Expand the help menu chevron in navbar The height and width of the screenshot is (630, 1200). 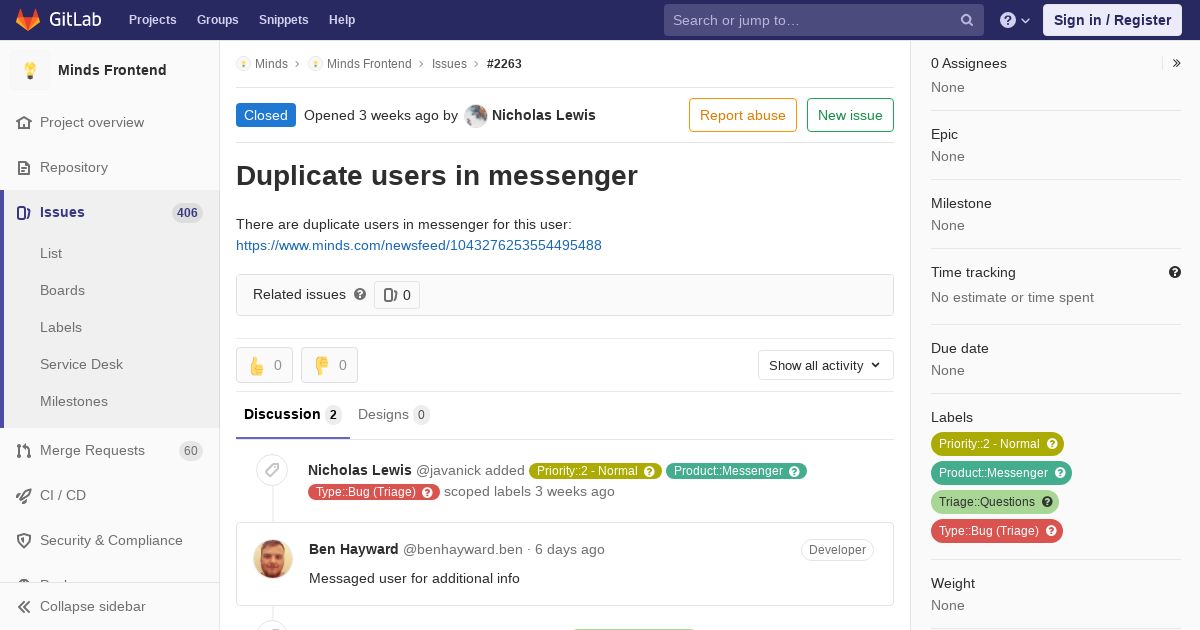tap(1025, 20)
